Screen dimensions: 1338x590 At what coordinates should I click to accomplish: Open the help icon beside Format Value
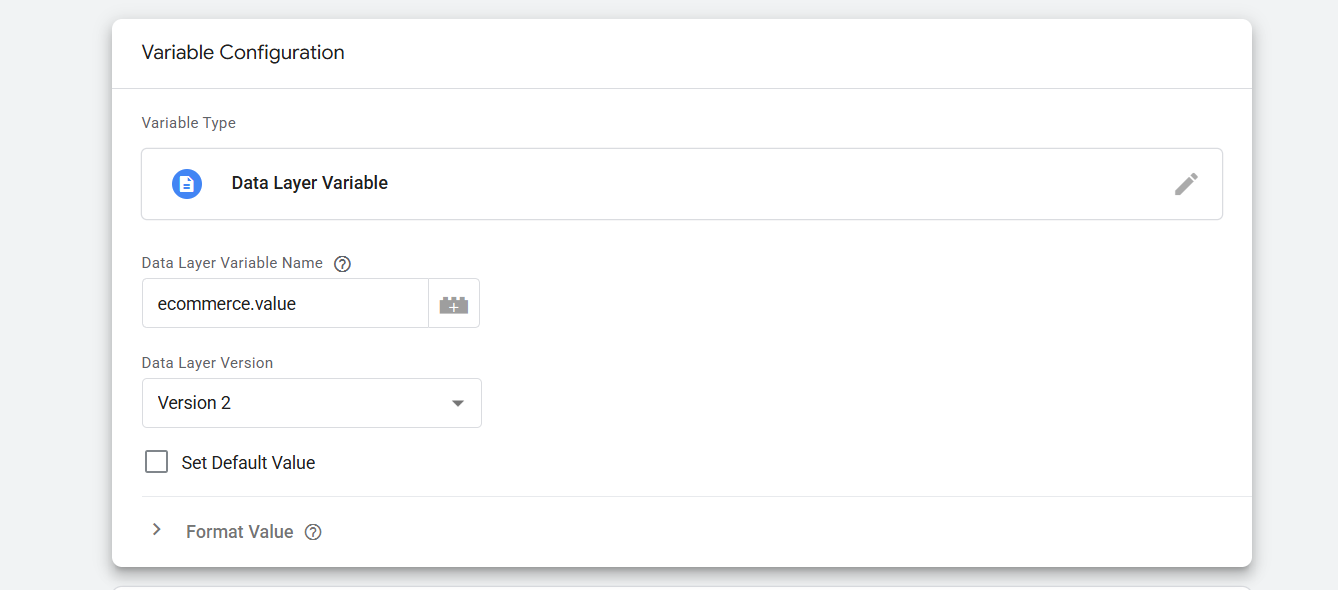(x=313, y=532)
